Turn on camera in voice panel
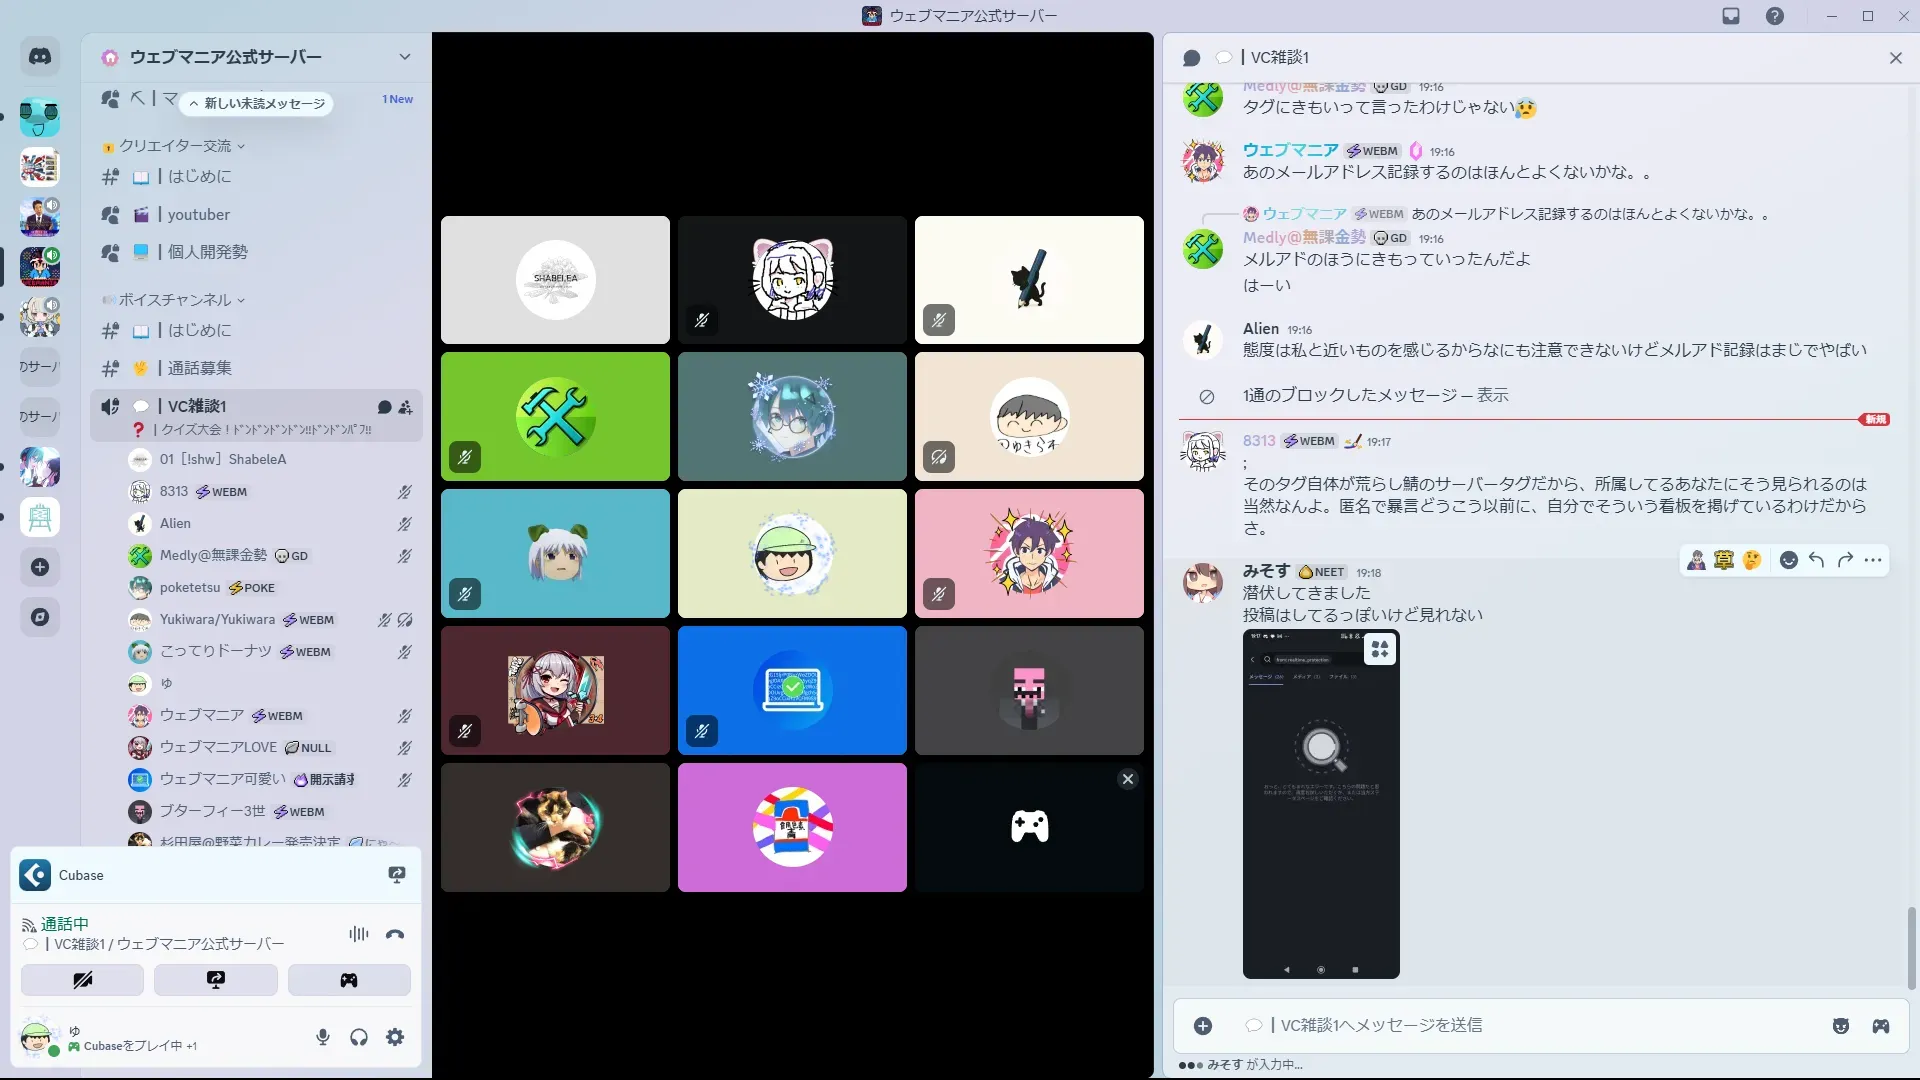The width and height of the screenshot is (1920, 1080). (82, 980)
